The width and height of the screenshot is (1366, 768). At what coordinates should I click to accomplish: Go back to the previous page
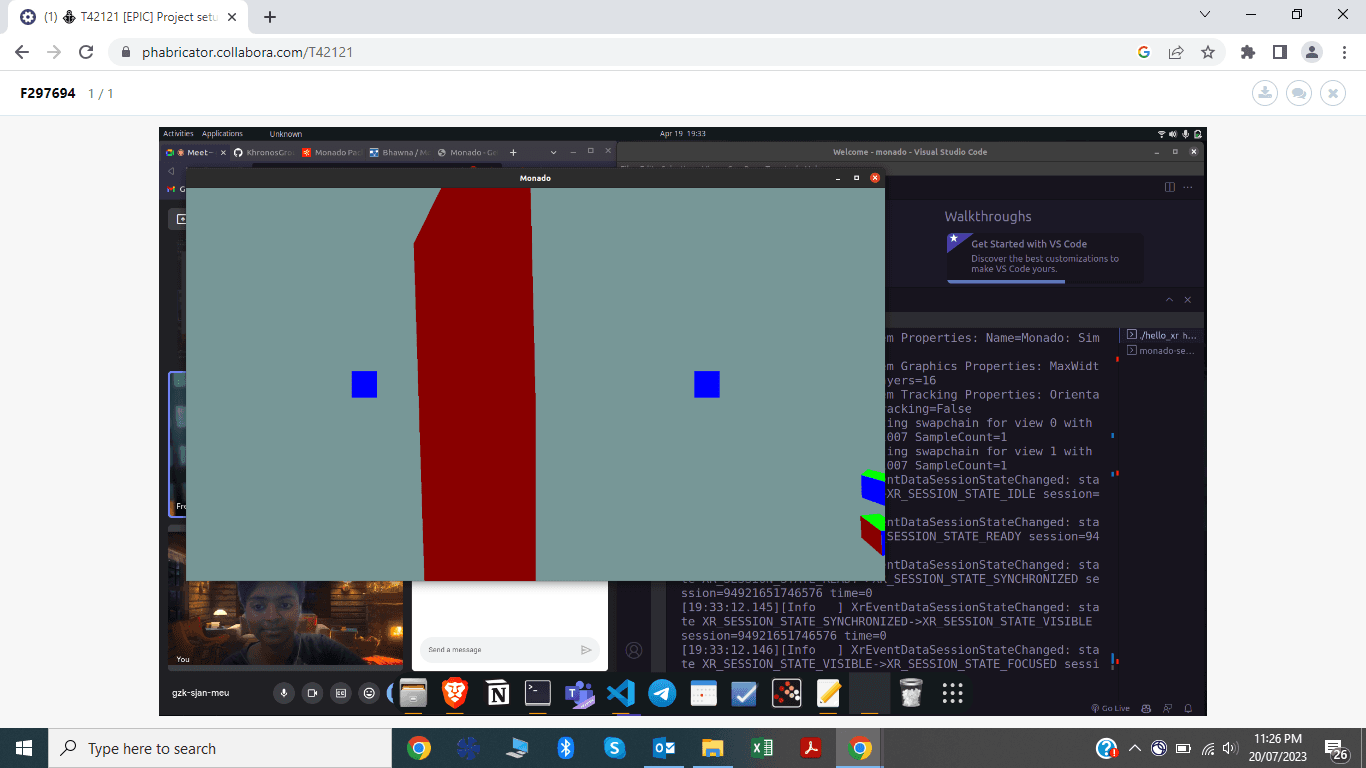22,52
